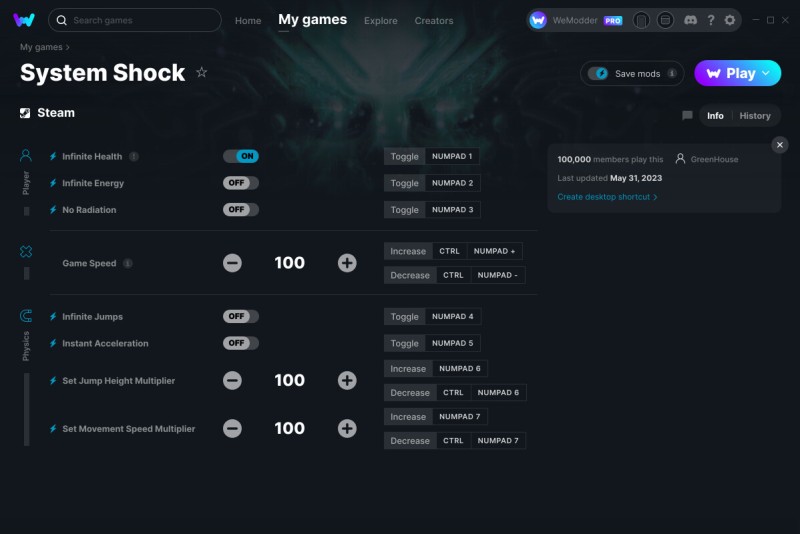Show Game Speed info icon
This screenshot has height=534, width=800.
[x=128, y=263]
